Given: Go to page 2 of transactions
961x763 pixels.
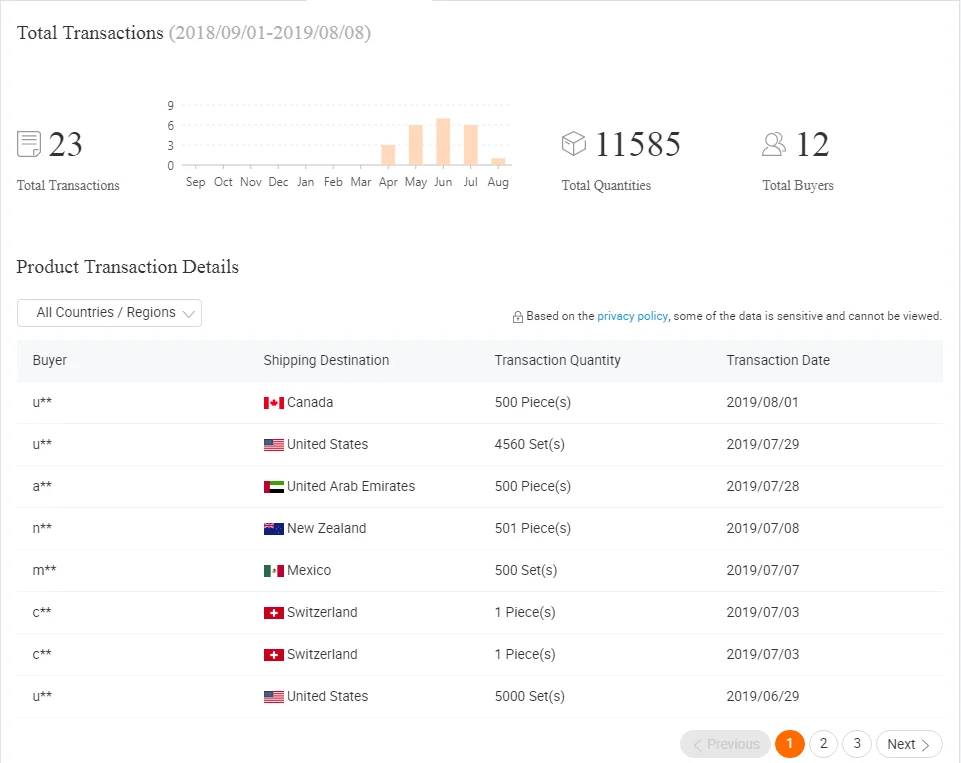Looking at the screenshot, I should click(823, 744).
